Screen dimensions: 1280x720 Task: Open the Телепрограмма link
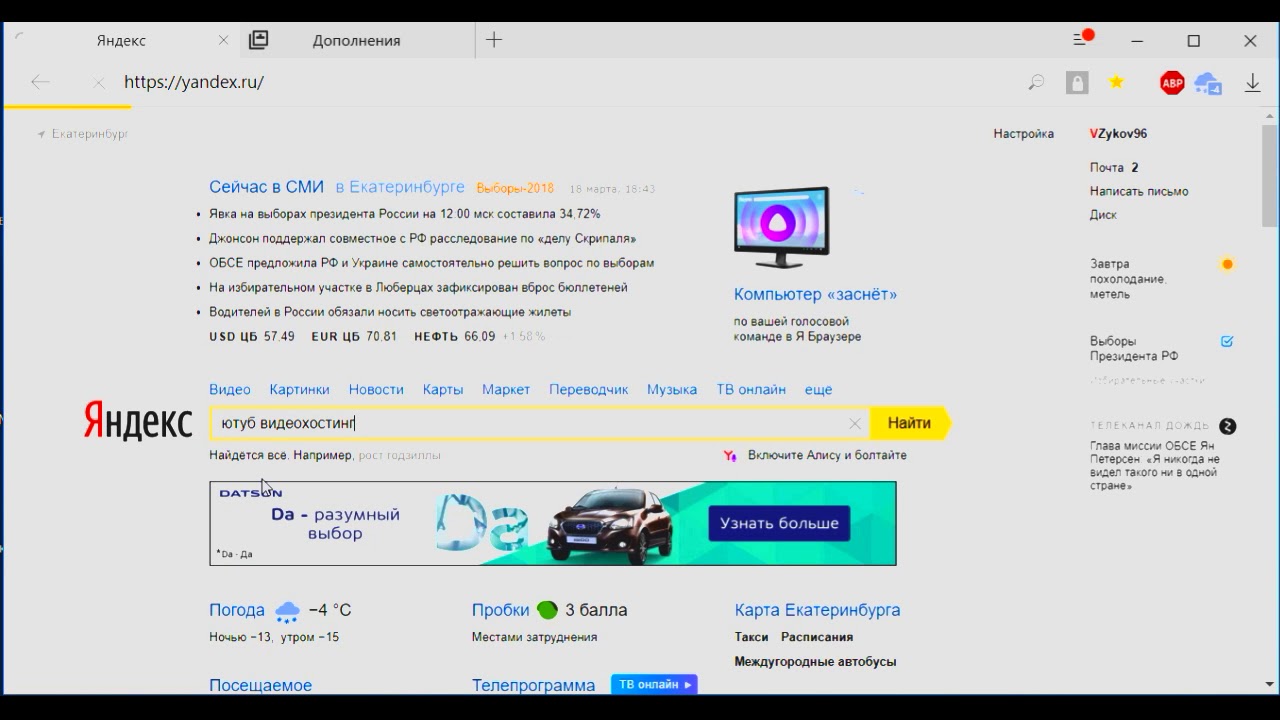pyautogui.click(x=533, y=685)
